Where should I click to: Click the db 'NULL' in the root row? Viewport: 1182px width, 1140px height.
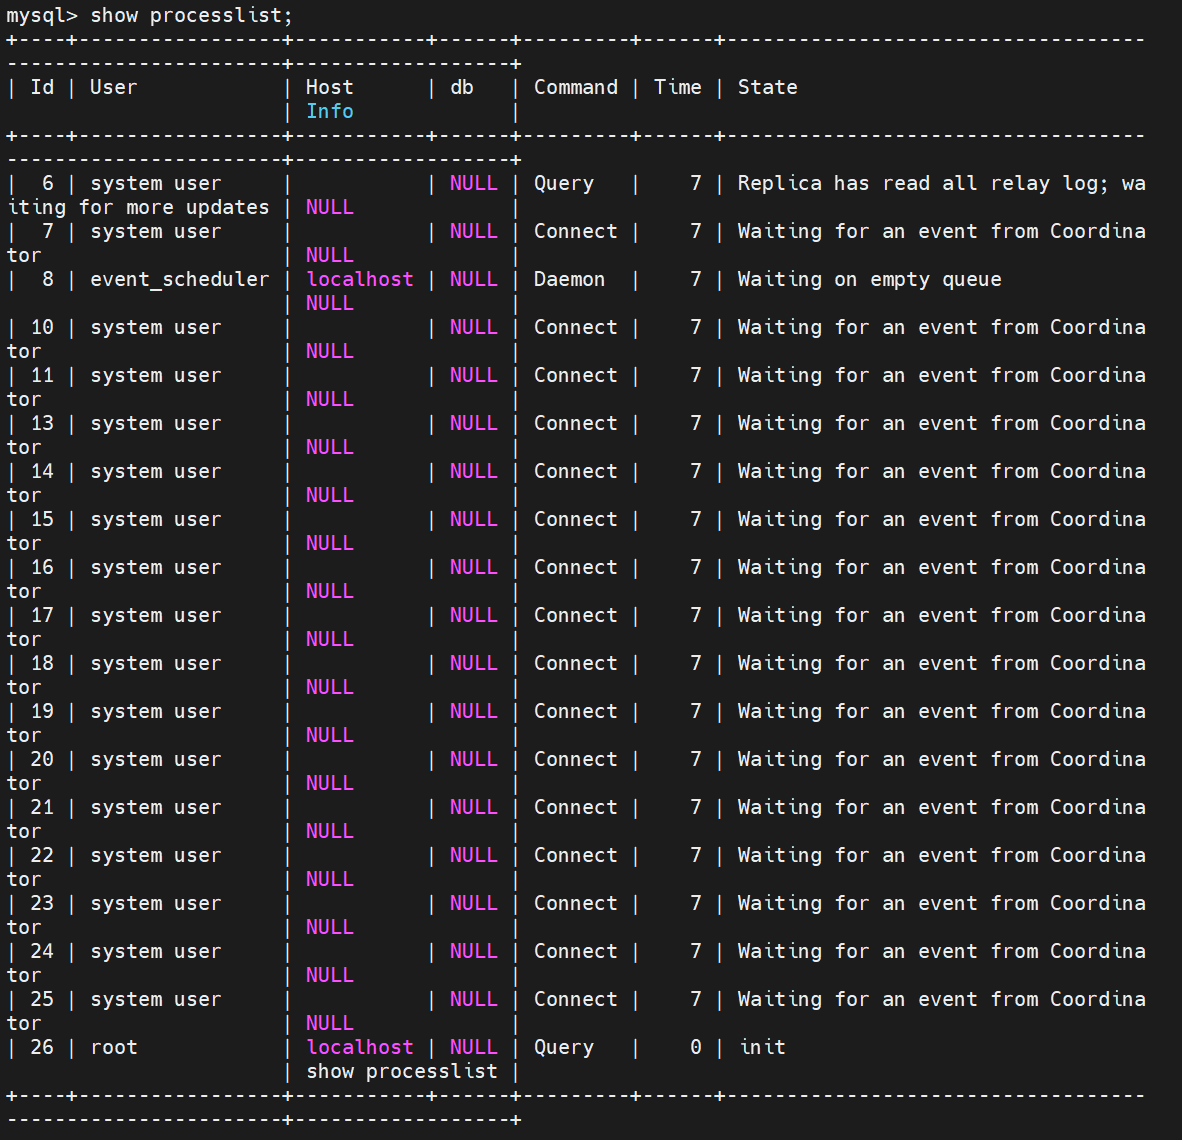tap(473, 1047)
